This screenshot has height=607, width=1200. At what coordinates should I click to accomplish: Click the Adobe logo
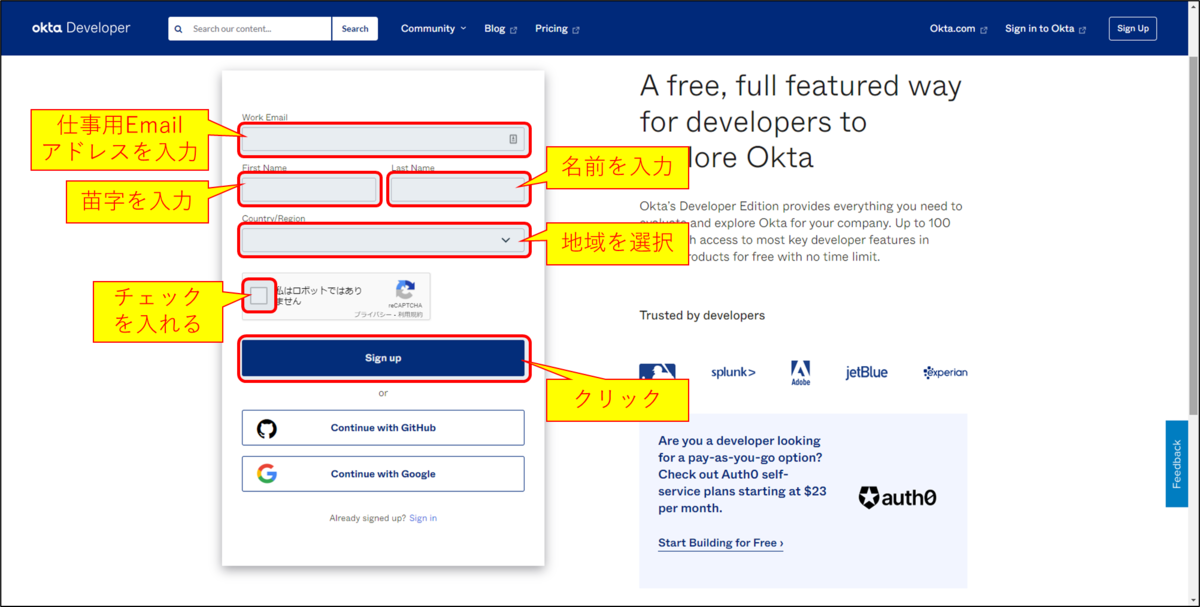tap(801, 373)
